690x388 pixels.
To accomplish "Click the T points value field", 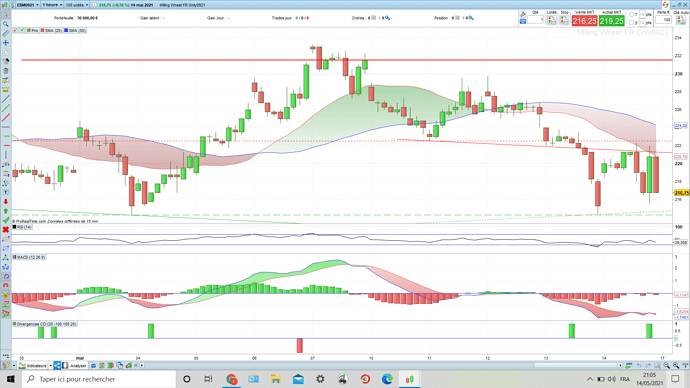I will pos(642,15).
